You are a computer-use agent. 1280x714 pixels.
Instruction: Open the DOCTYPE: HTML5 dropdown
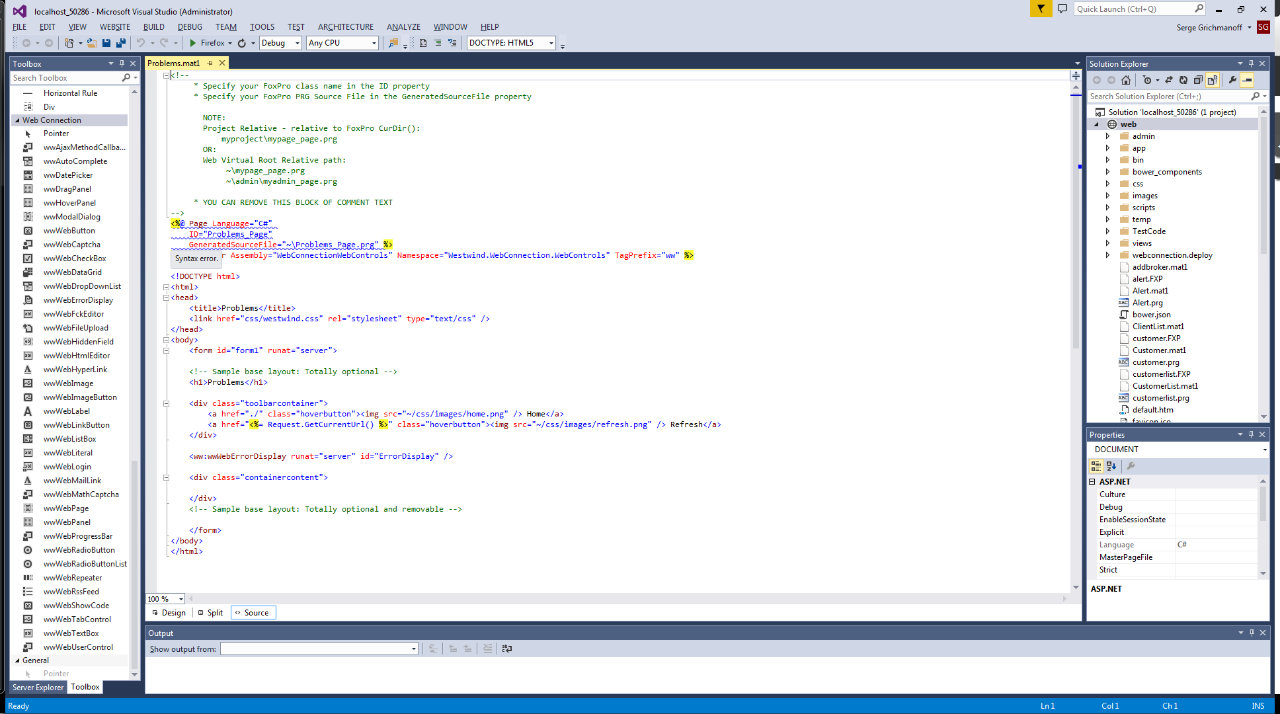(513, 43)
